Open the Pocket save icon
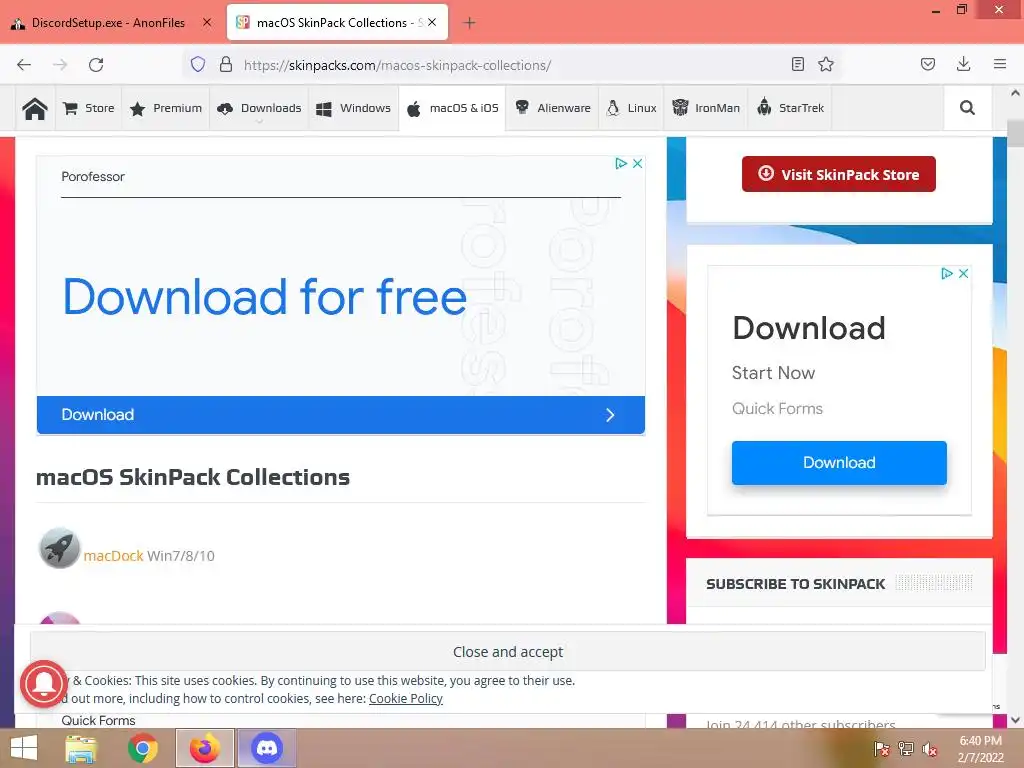This screenshot has width=1024, height=768. (928, 64)
